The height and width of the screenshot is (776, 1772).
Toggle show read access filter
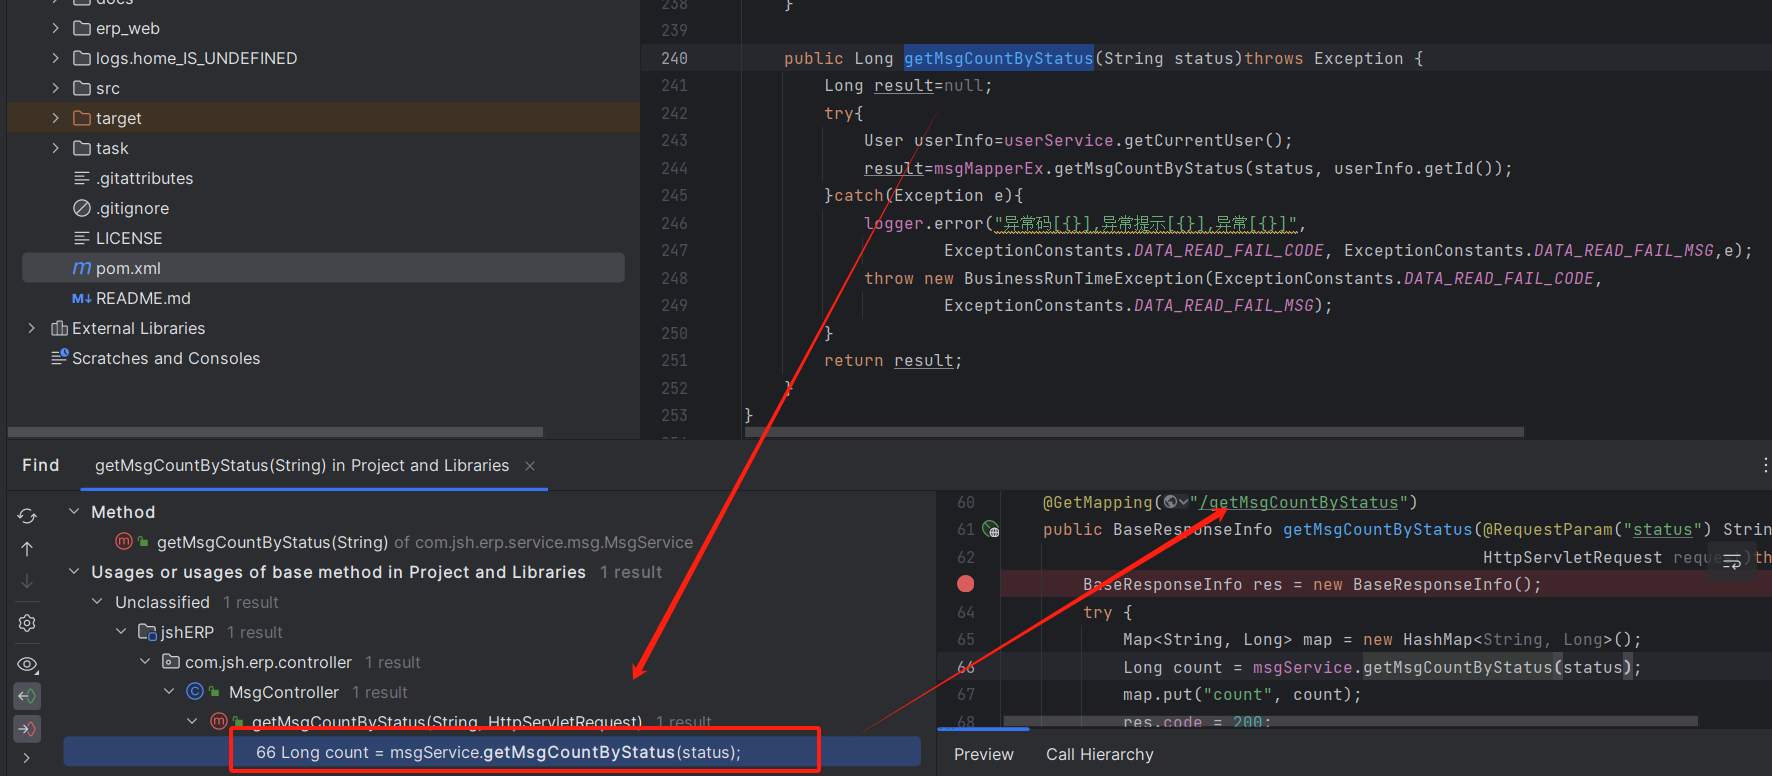27,696
